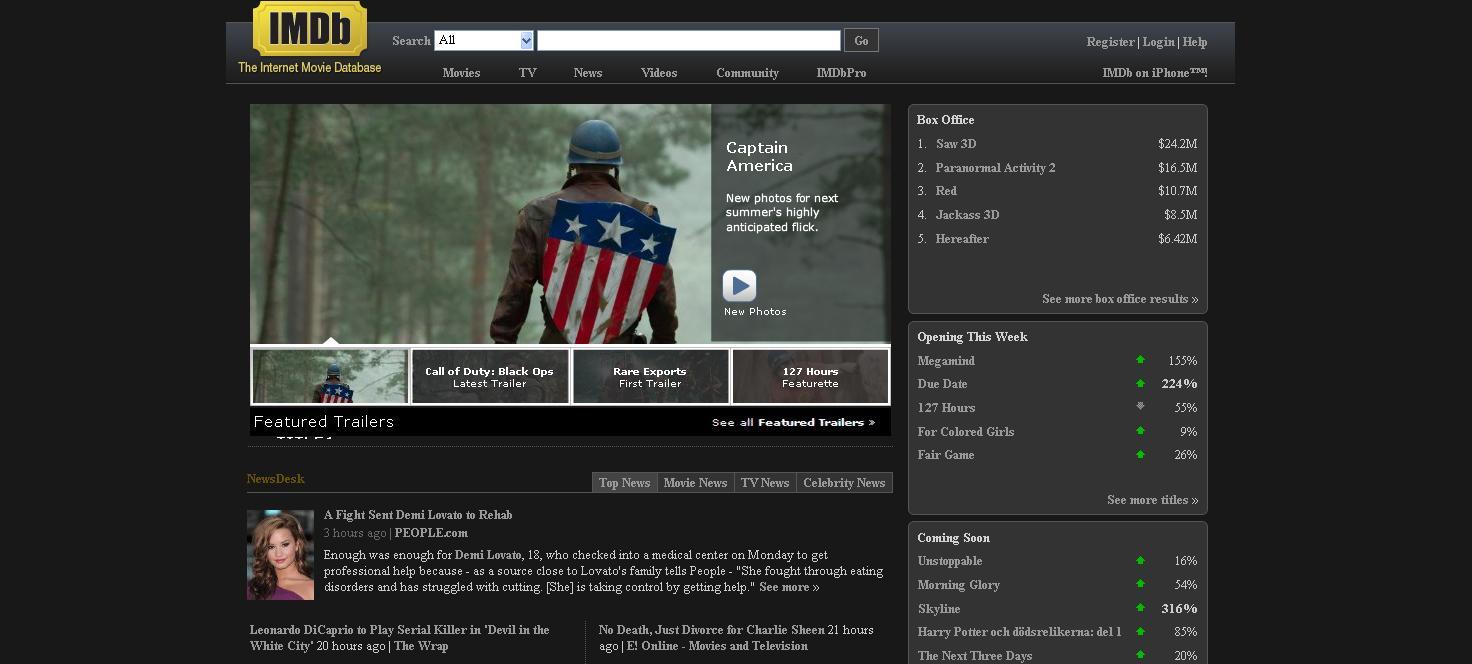Click the PEOPLE.com source link
Screen dimensions: 1472x664
431,533
